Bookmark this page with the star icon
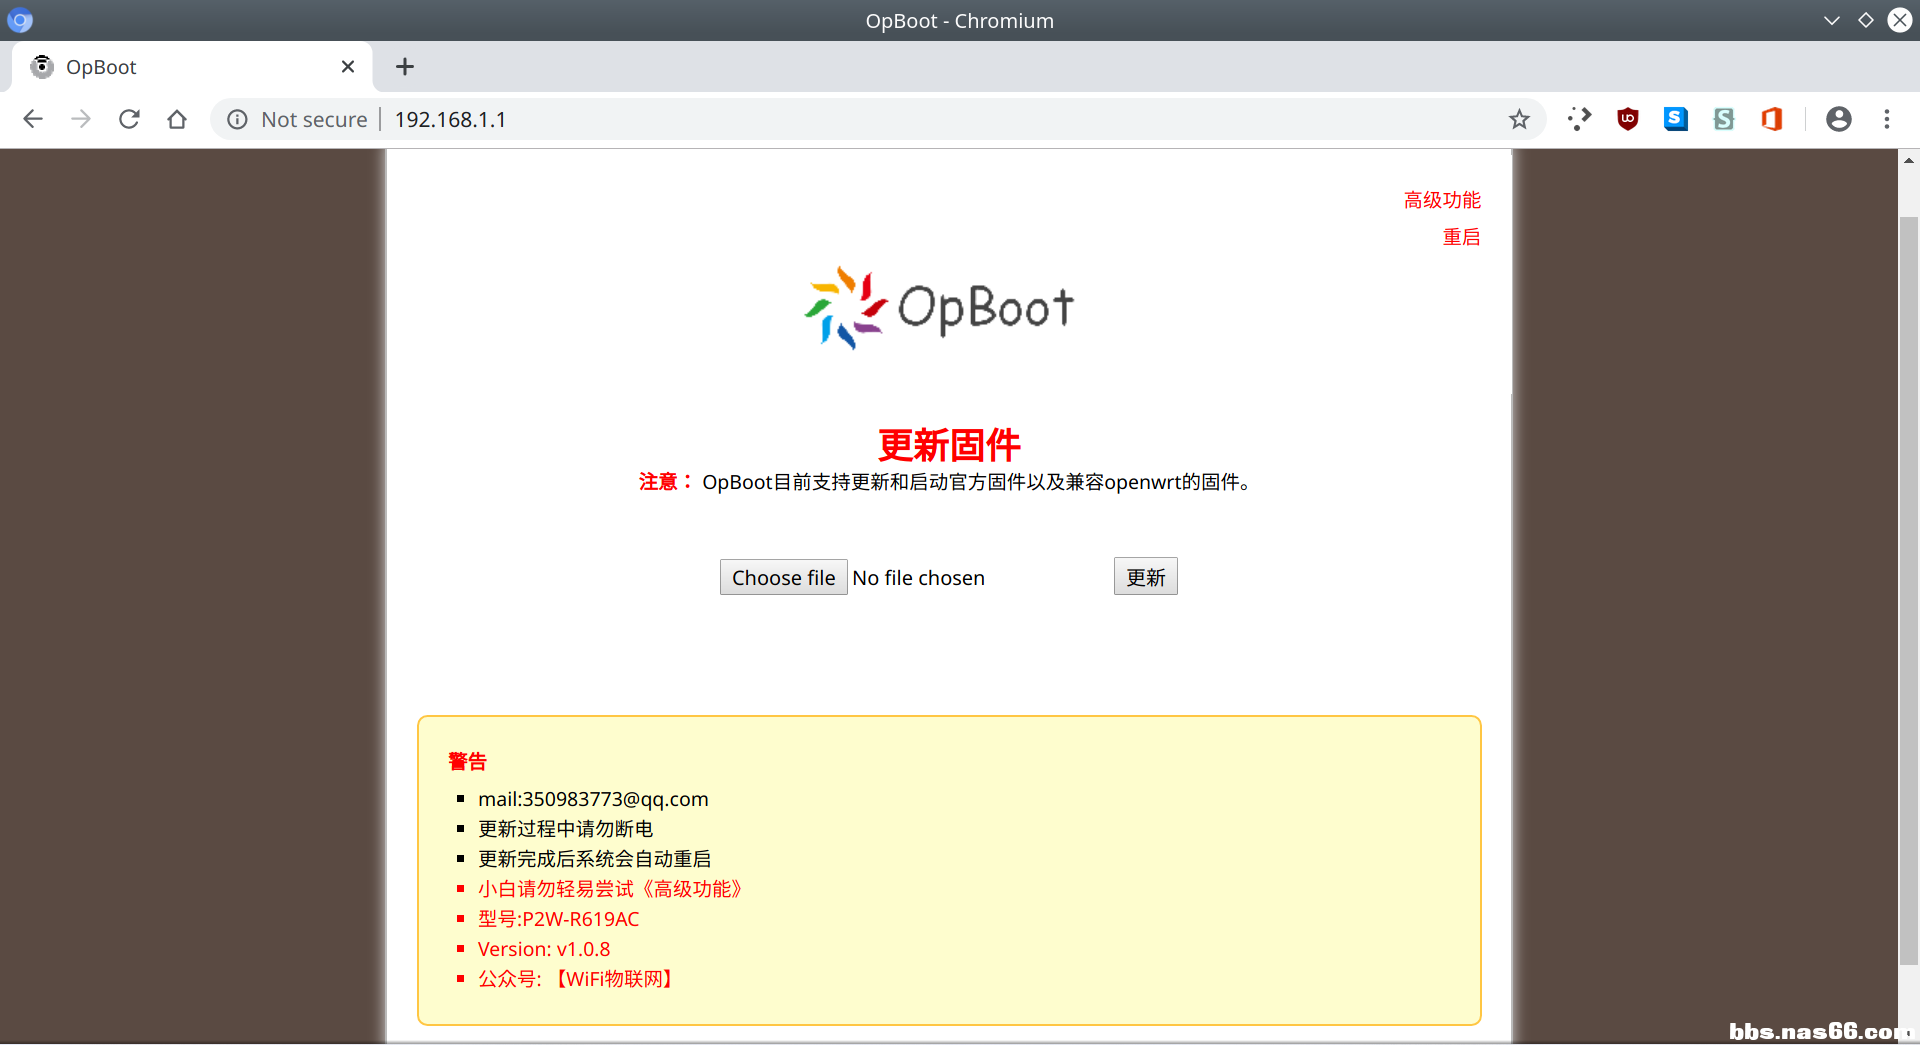 [x=1519, y=119]
